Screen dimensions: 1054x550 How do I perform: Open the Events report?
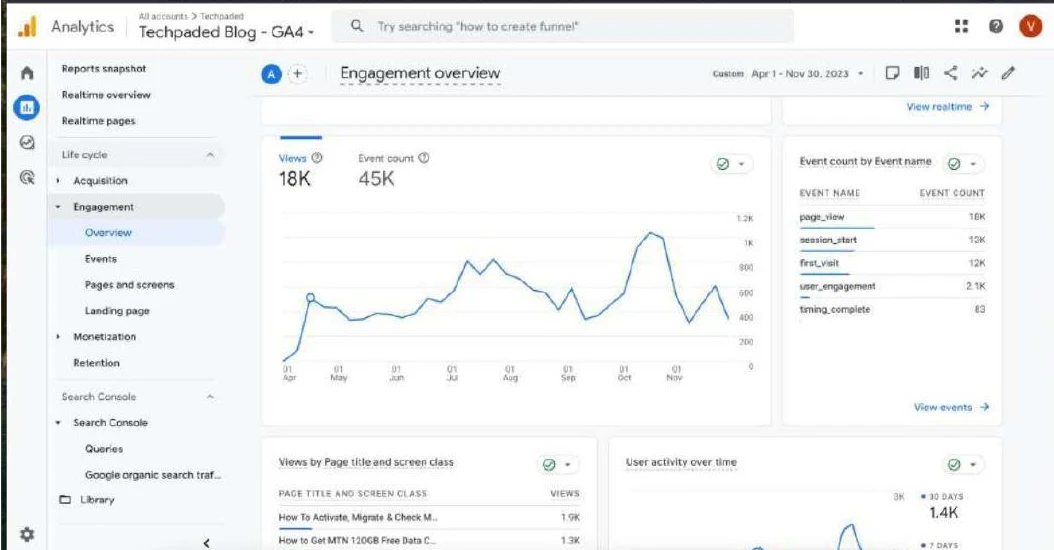click(x=101, y=259)
